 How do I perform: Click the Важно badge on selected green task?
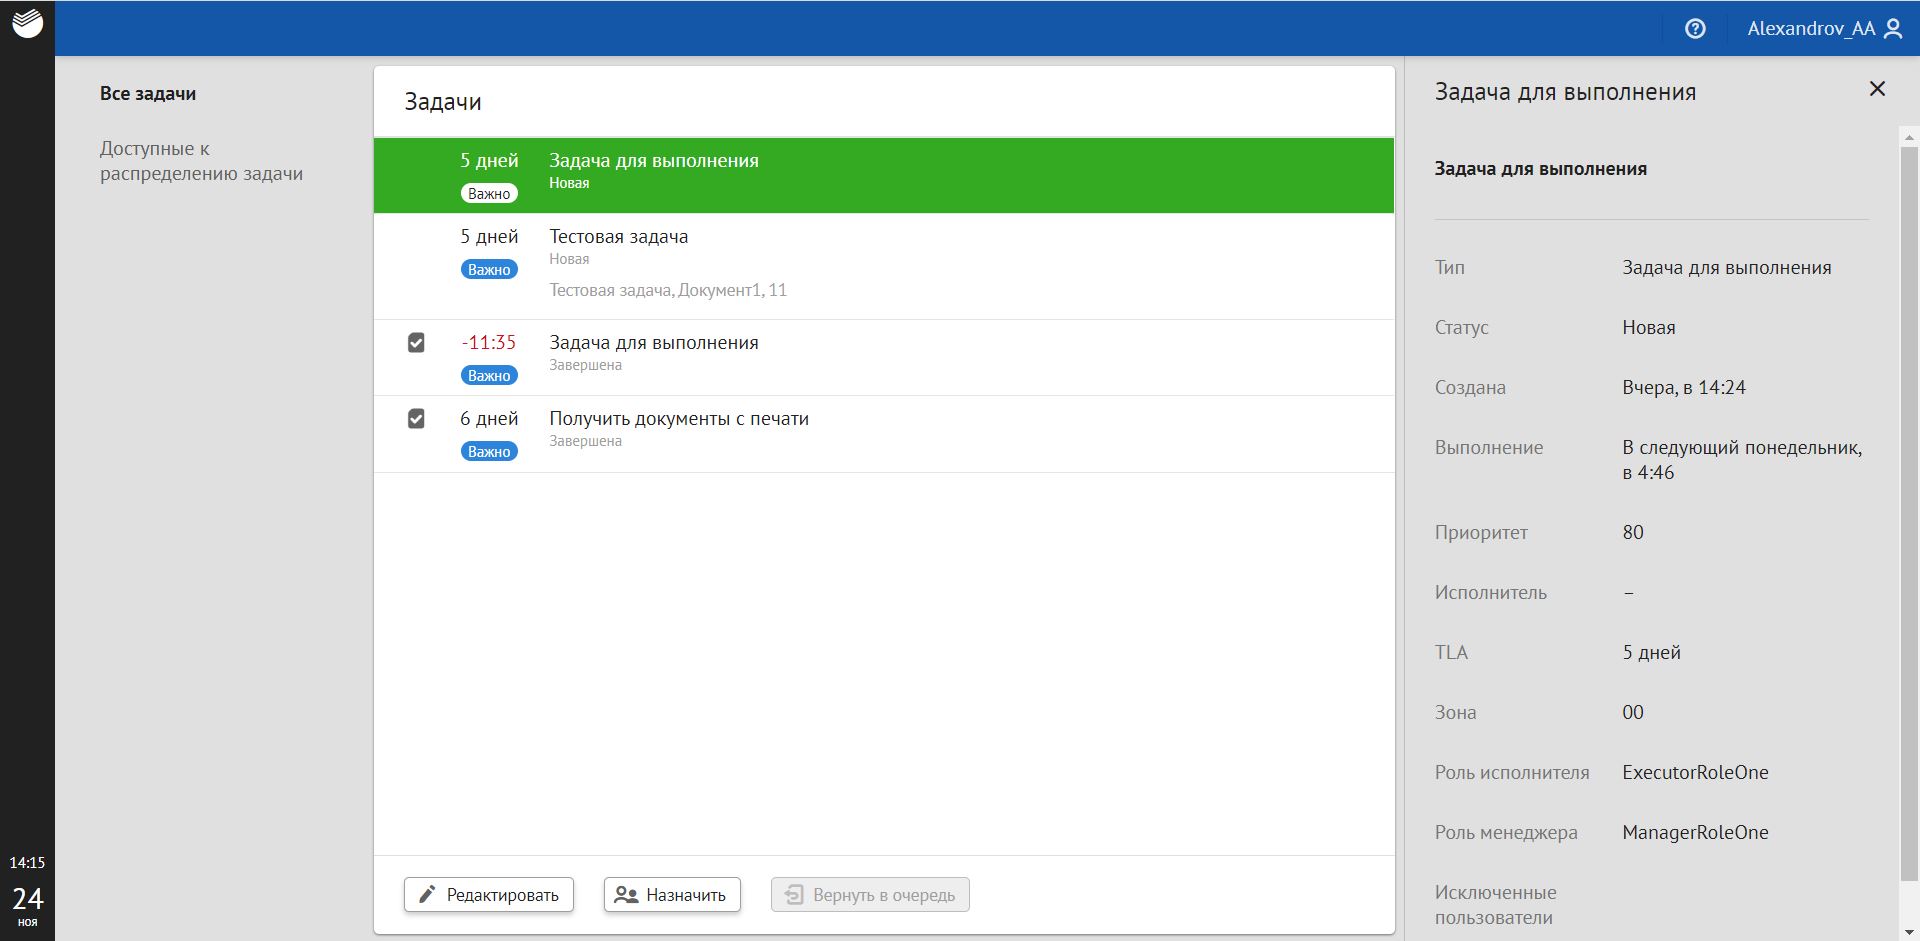(489, 194)
